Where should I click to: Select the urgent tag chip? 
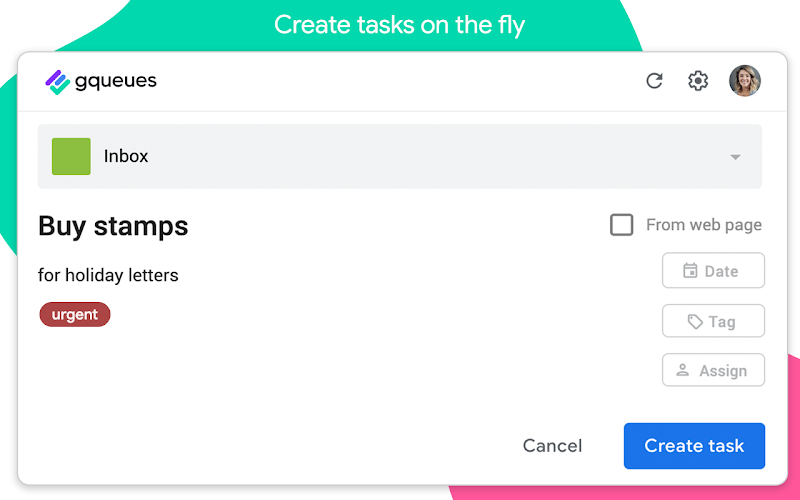[74, 314]
